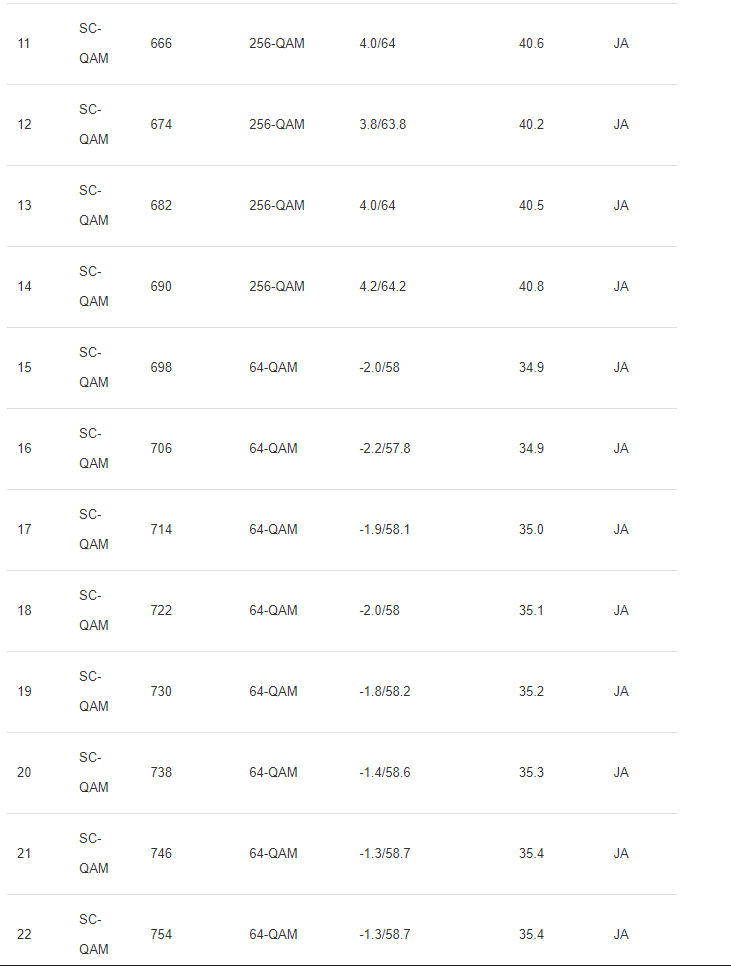The height and width of the screenshot is (966, 731).
Task: Select SC-QAM type for channel 19
Action: pyautogui.click(x=94, y=691)
